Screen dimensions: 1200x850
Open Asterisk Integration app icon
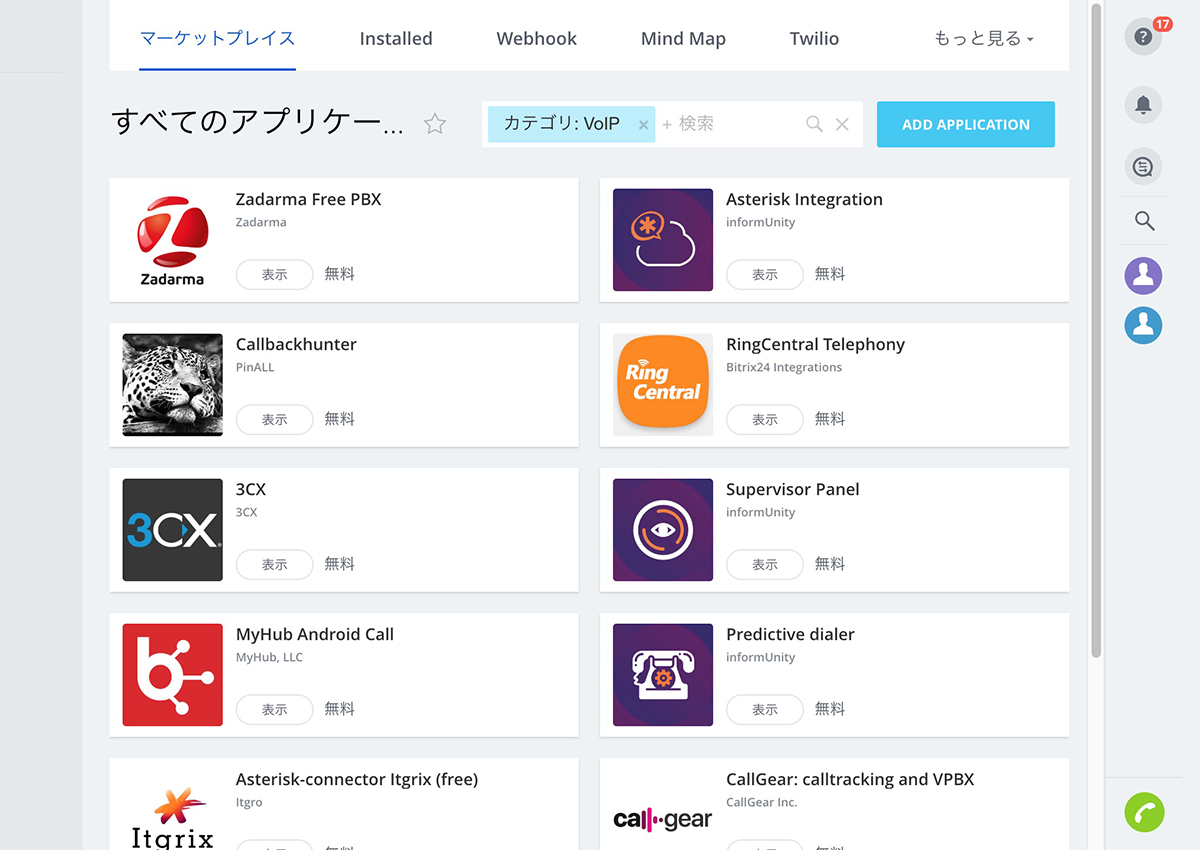coord(663,240)
